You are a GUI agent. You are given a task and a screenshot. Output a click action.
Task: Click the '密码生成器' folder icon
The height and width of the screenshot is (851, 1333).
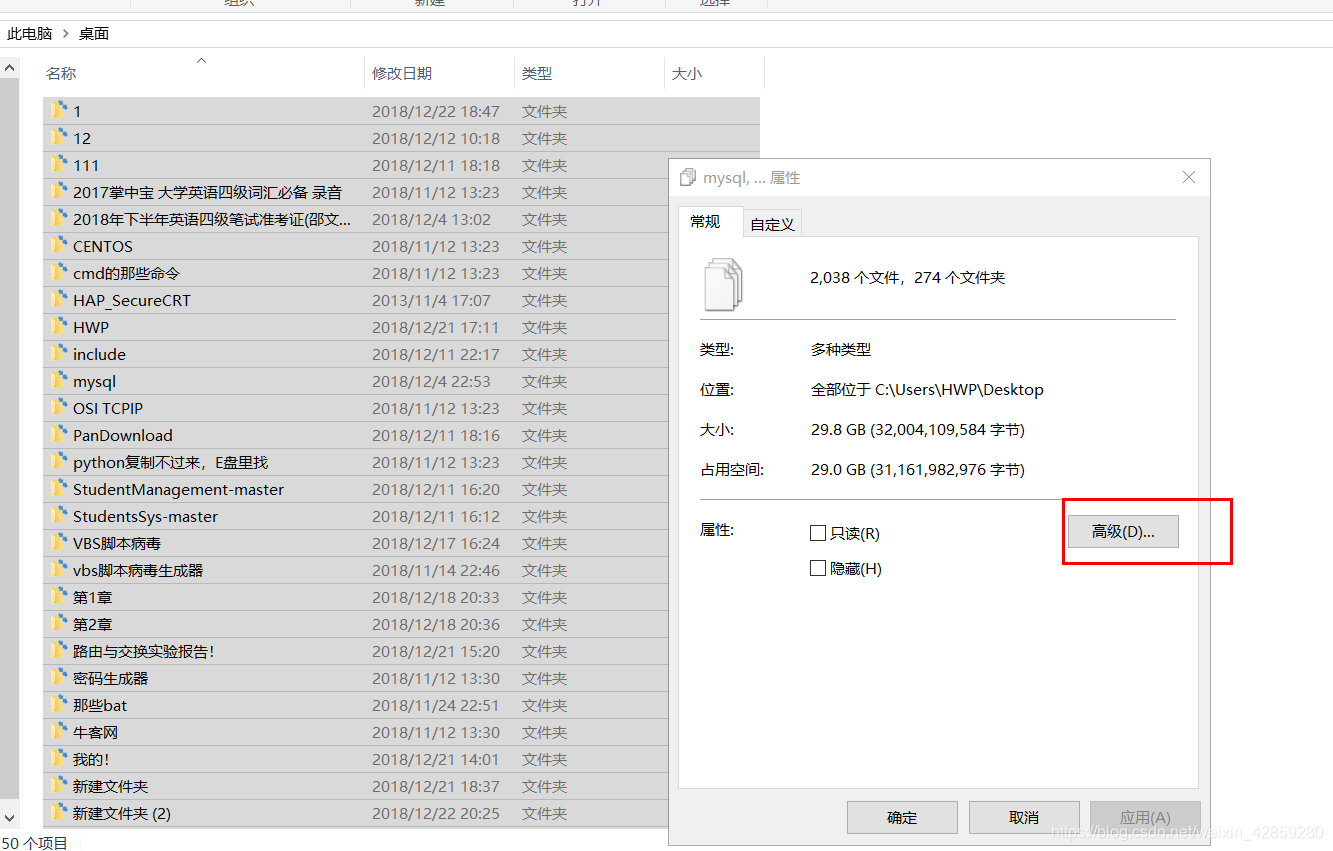(x=60, y=678)
